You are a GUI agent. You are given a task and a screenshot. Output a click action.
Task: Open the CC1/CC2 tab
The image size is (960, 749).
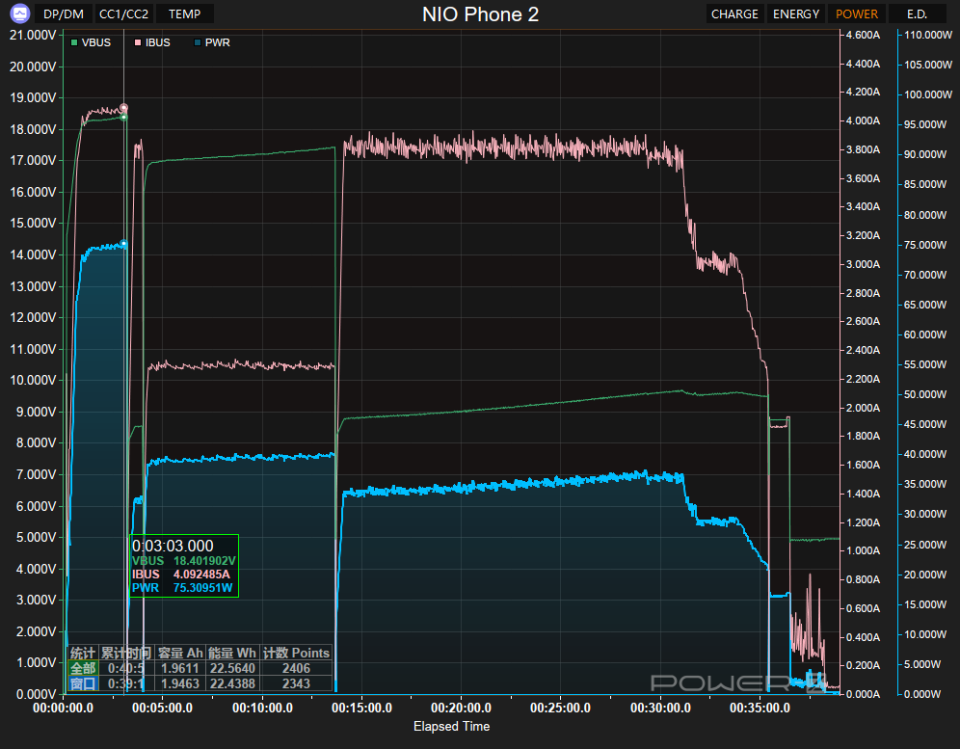[122, 14]
